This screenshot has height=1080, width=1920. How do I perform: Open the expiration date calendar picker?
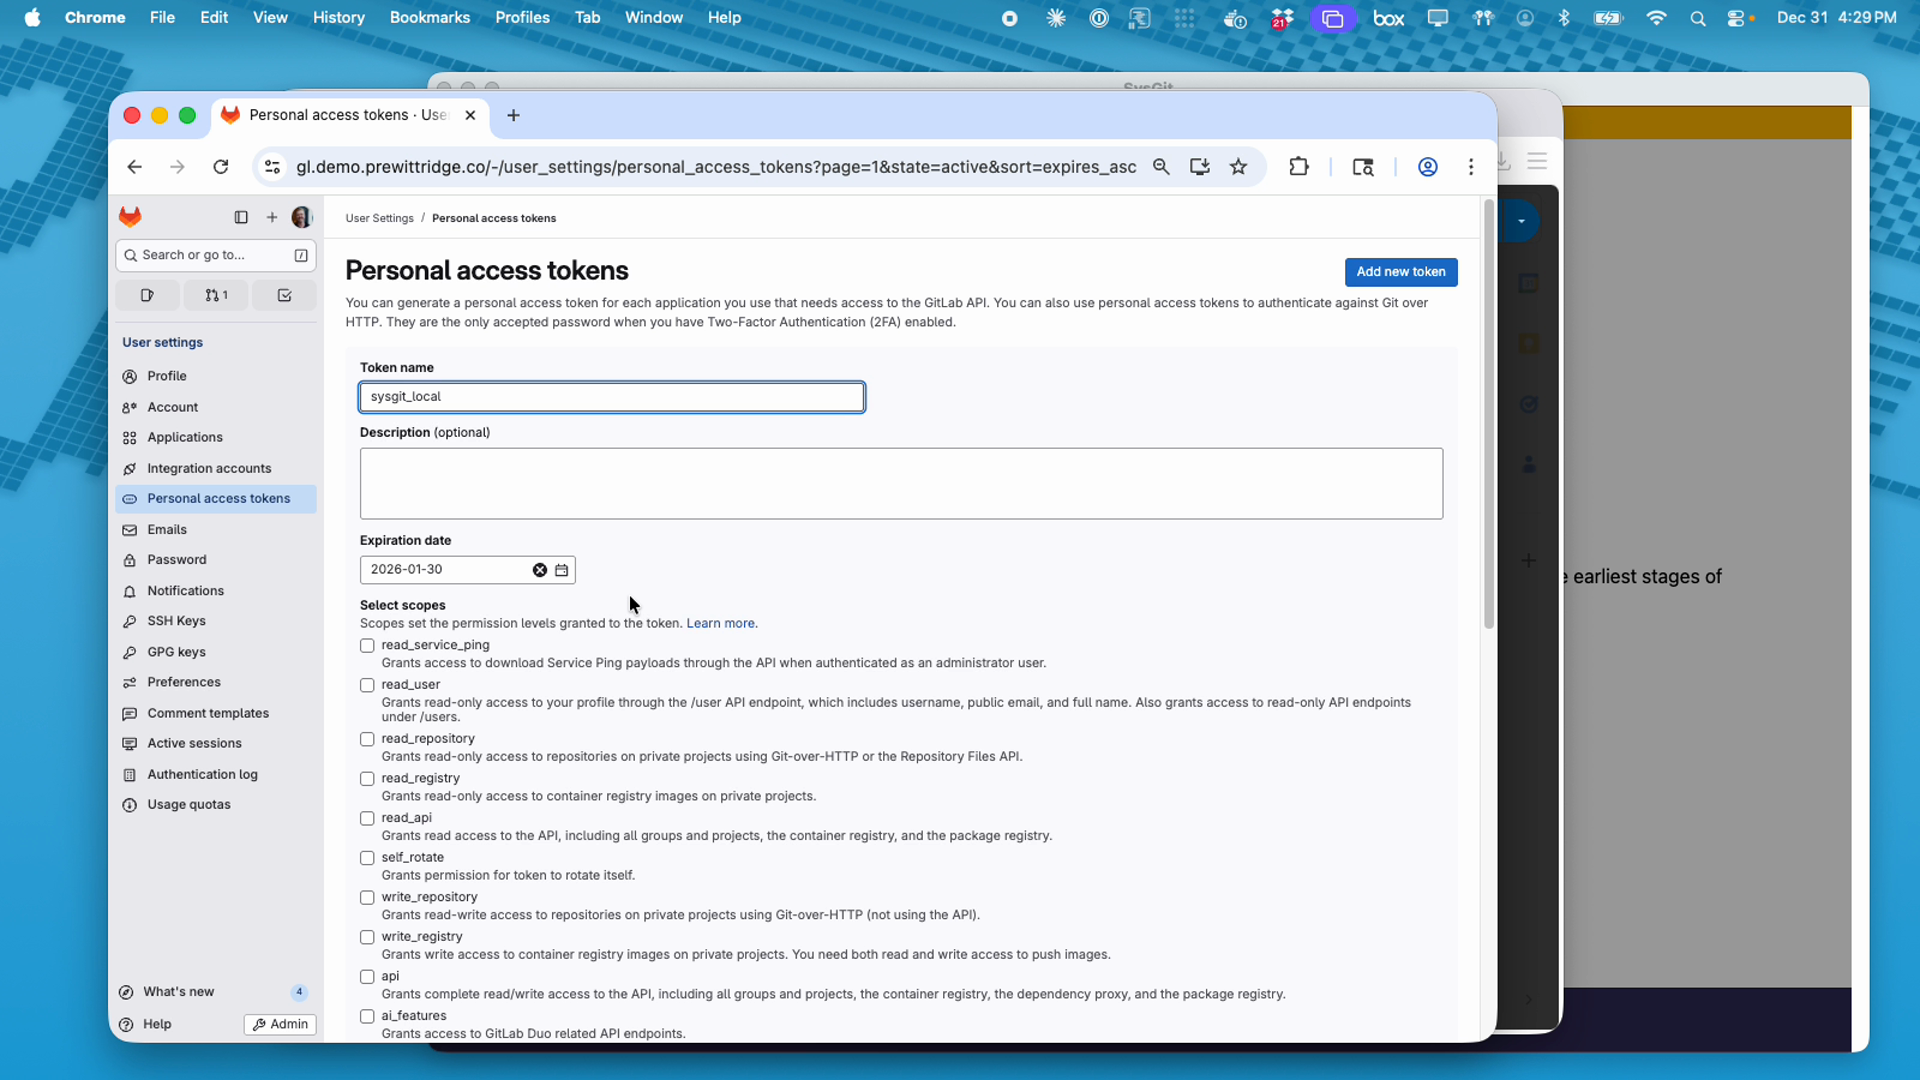point(562,570)
